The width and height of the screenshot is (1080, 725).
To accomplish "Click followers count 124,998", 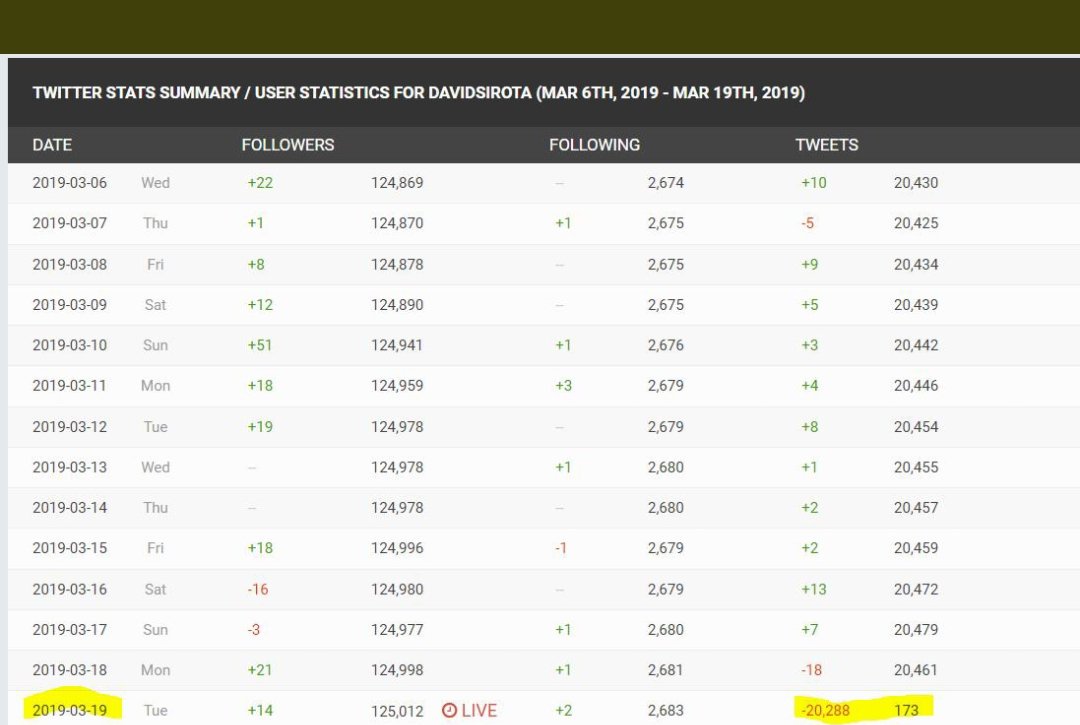I will [397, 670].
